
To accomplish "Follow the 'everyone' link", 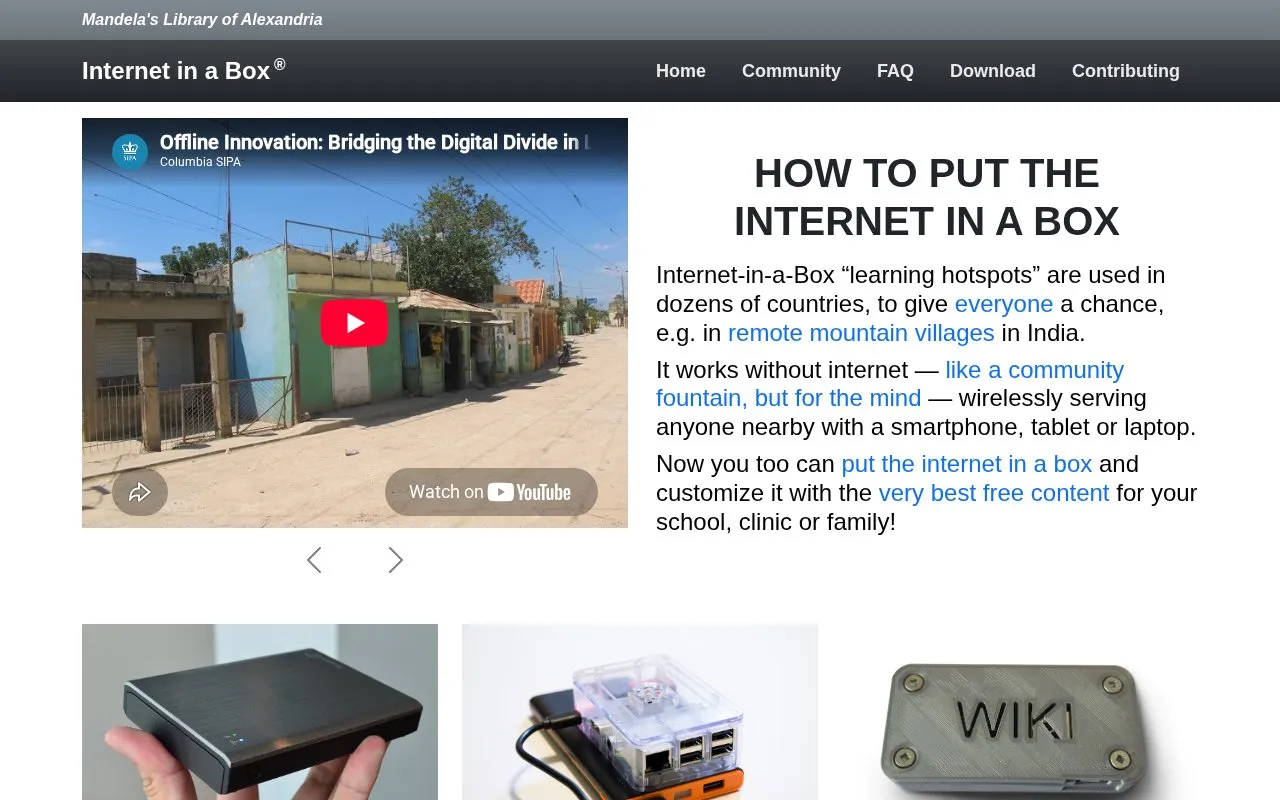I will [1004, 303].
